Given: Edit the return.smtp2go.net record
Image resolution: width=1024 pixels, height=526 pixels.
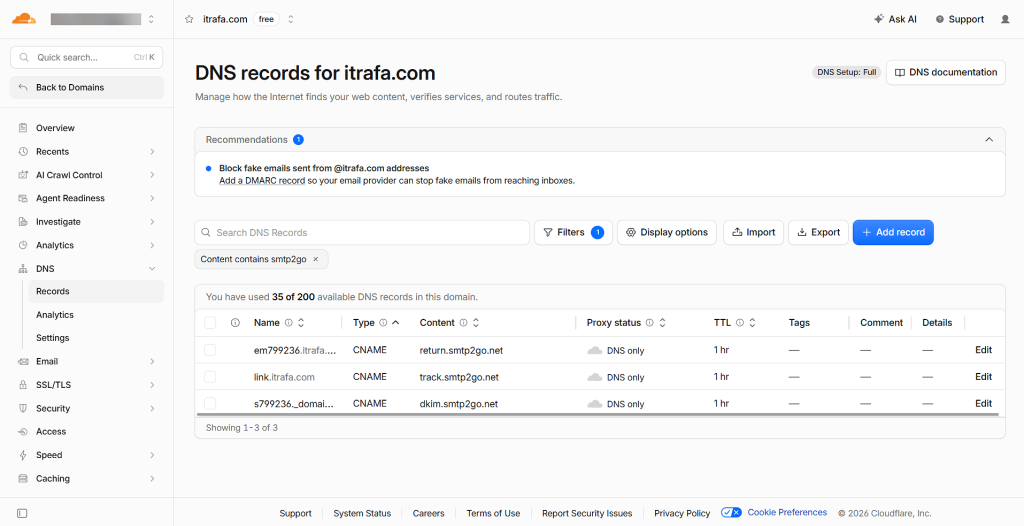Looking at the screenshot, I should (984, 350).
